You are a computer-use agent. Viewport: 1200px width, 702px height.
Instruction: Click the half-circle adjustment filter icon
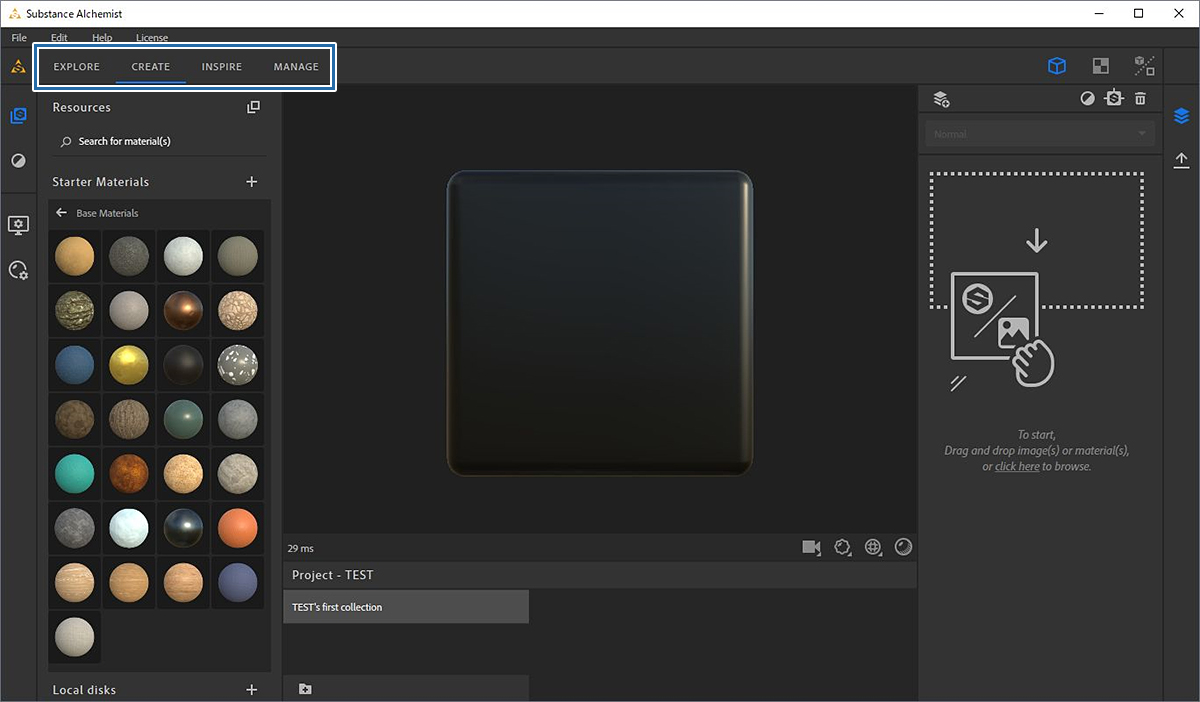click(x=1088, y=98)
